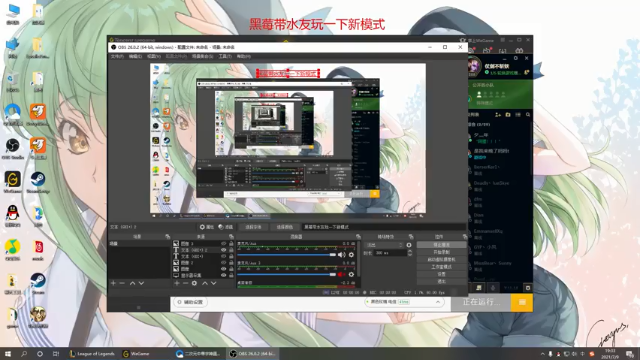640x360 pixels.
Task: Unmute the red muted speaker icon
Action: 340,274
